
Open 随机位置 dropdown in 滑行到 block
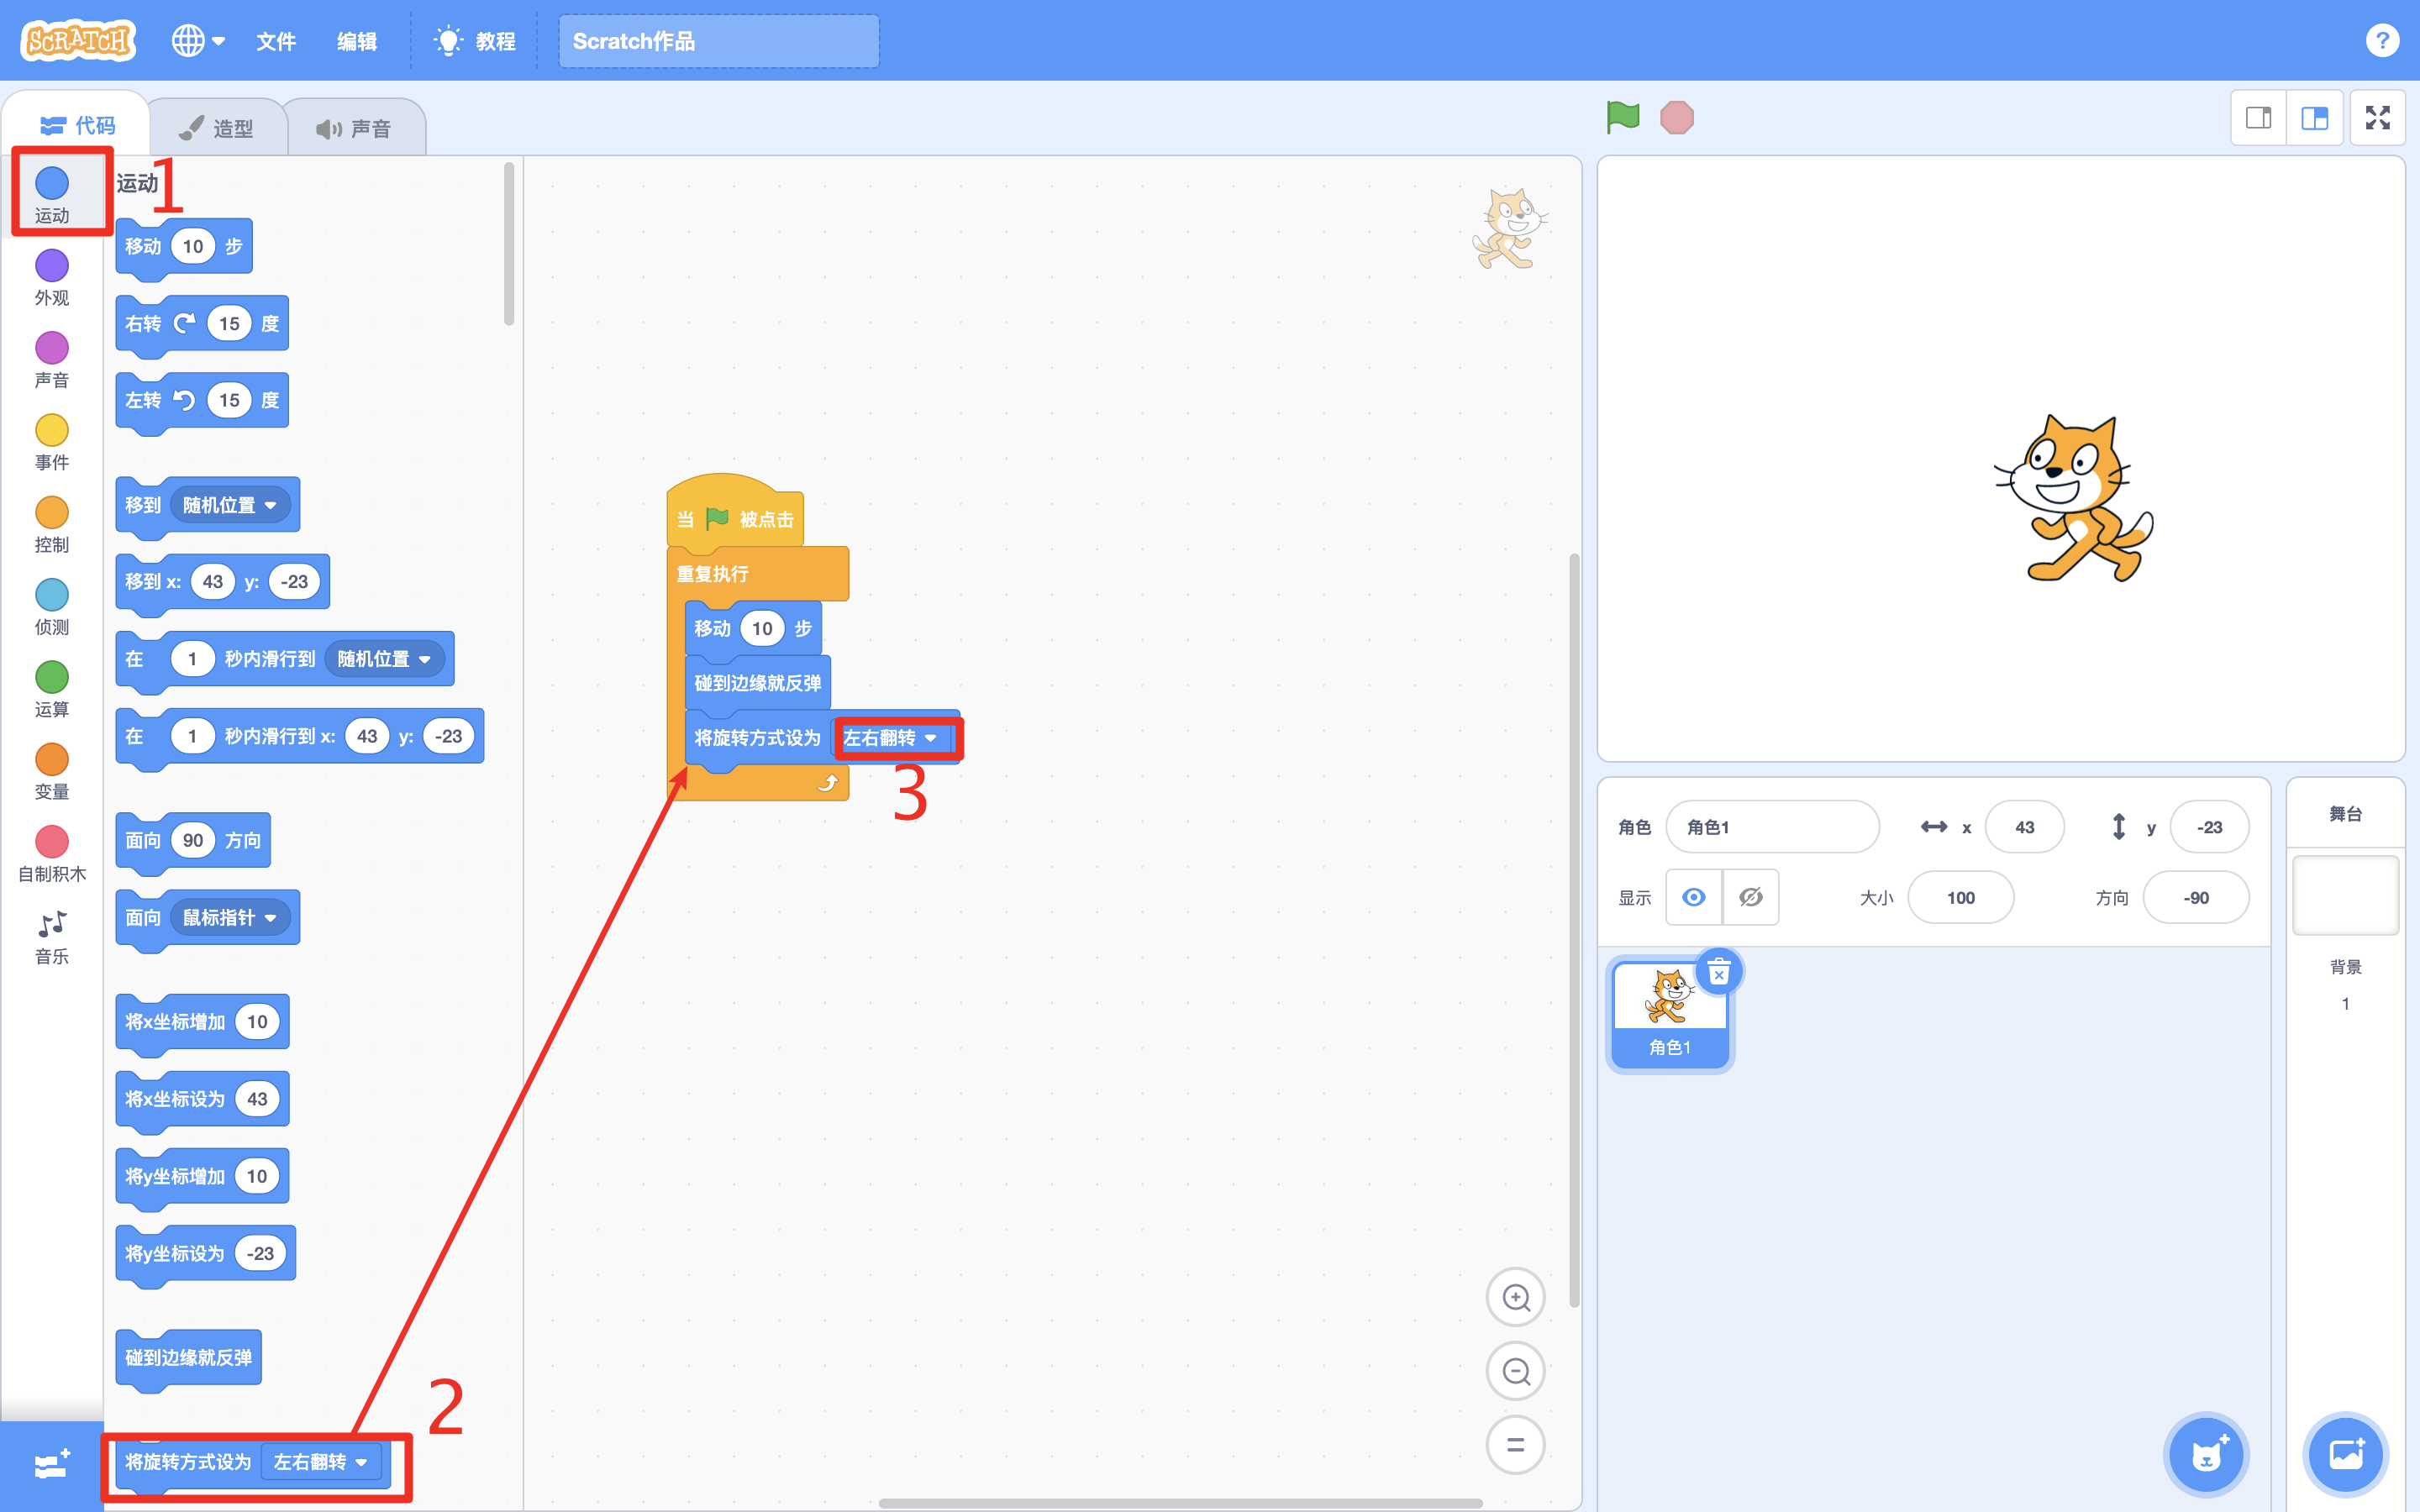[x=384, y=659]
